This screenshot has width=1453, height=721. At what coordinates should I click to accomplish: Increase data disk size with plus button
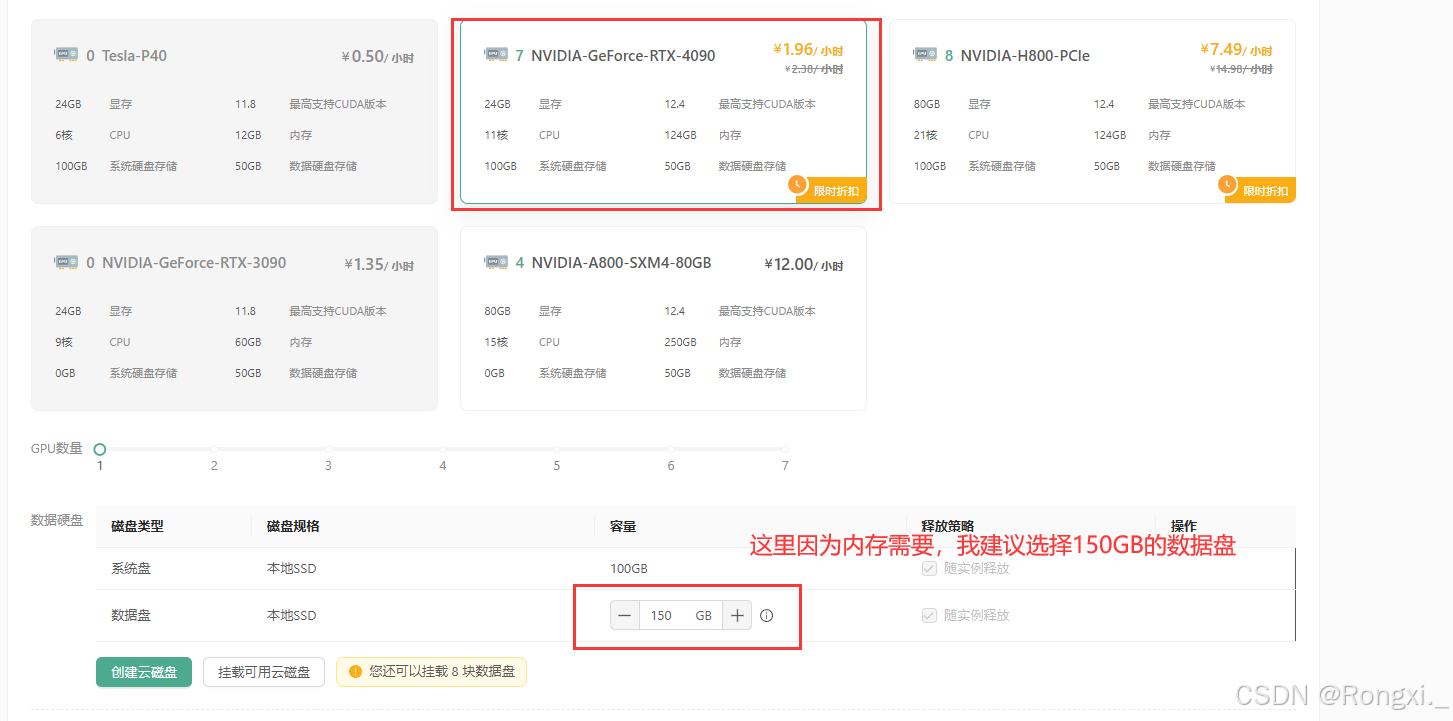coord(737,616)
